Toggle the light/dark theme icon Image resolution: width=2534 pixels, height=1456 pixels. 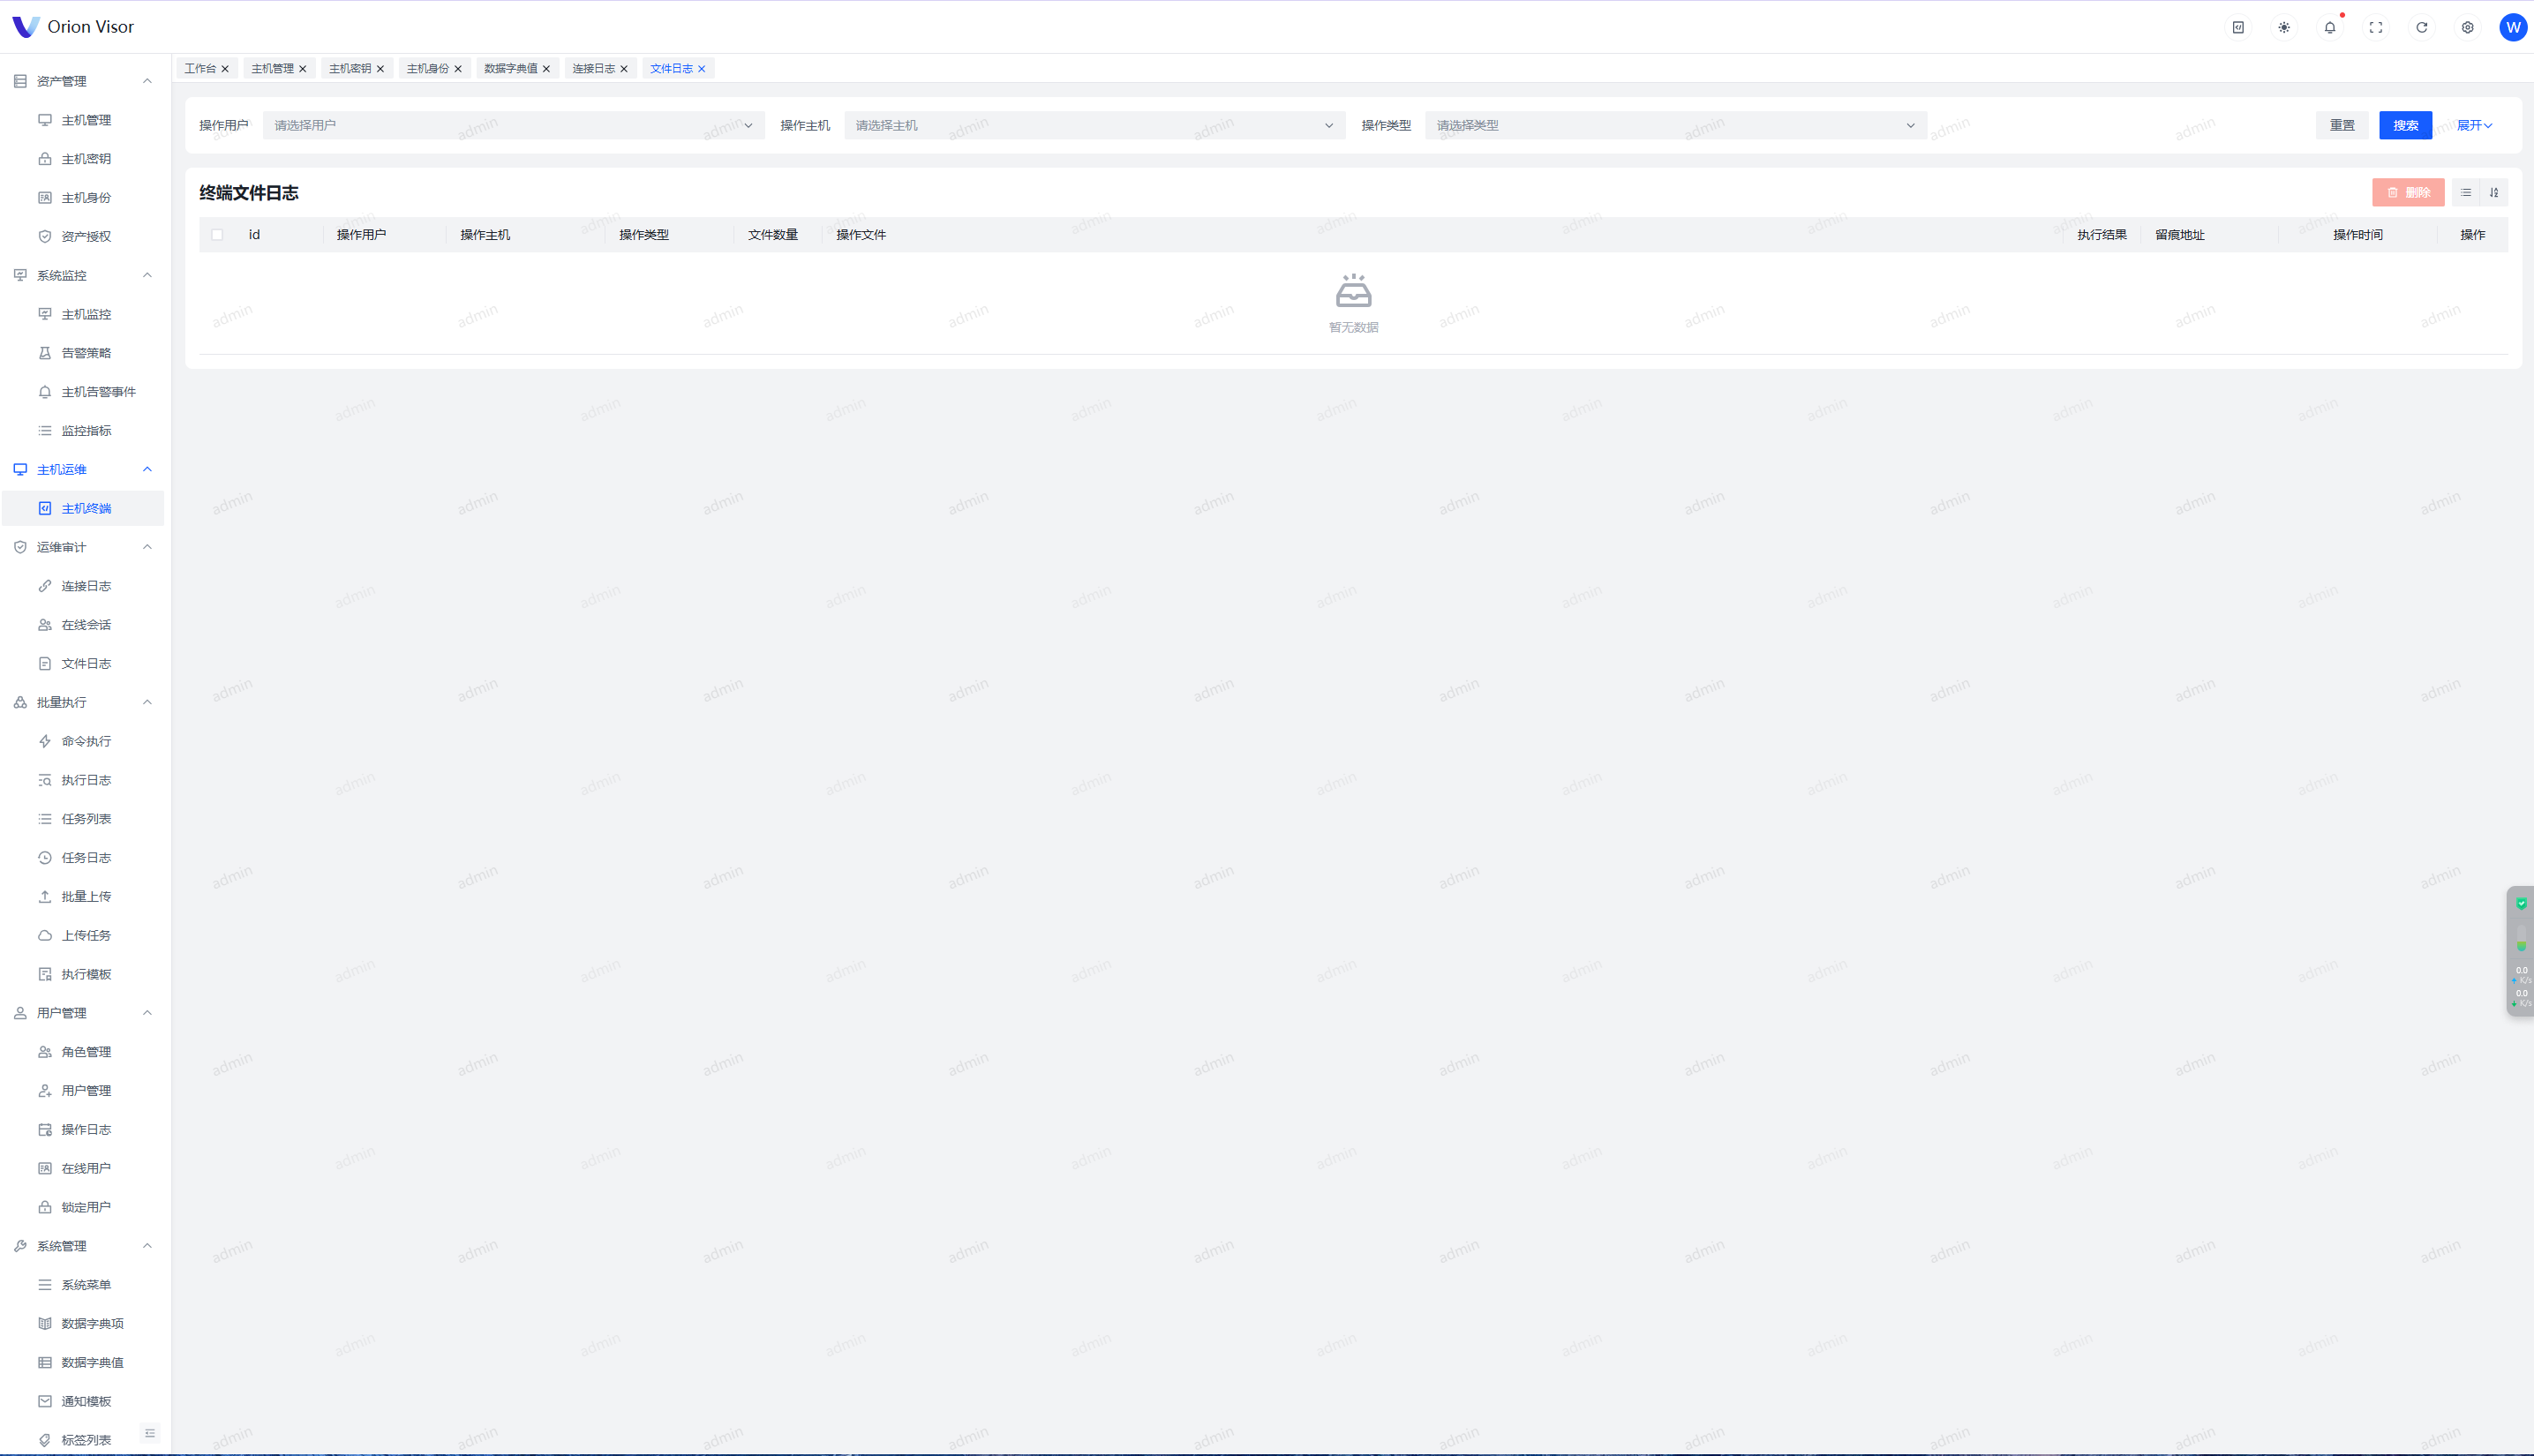tap(2284, 27)
